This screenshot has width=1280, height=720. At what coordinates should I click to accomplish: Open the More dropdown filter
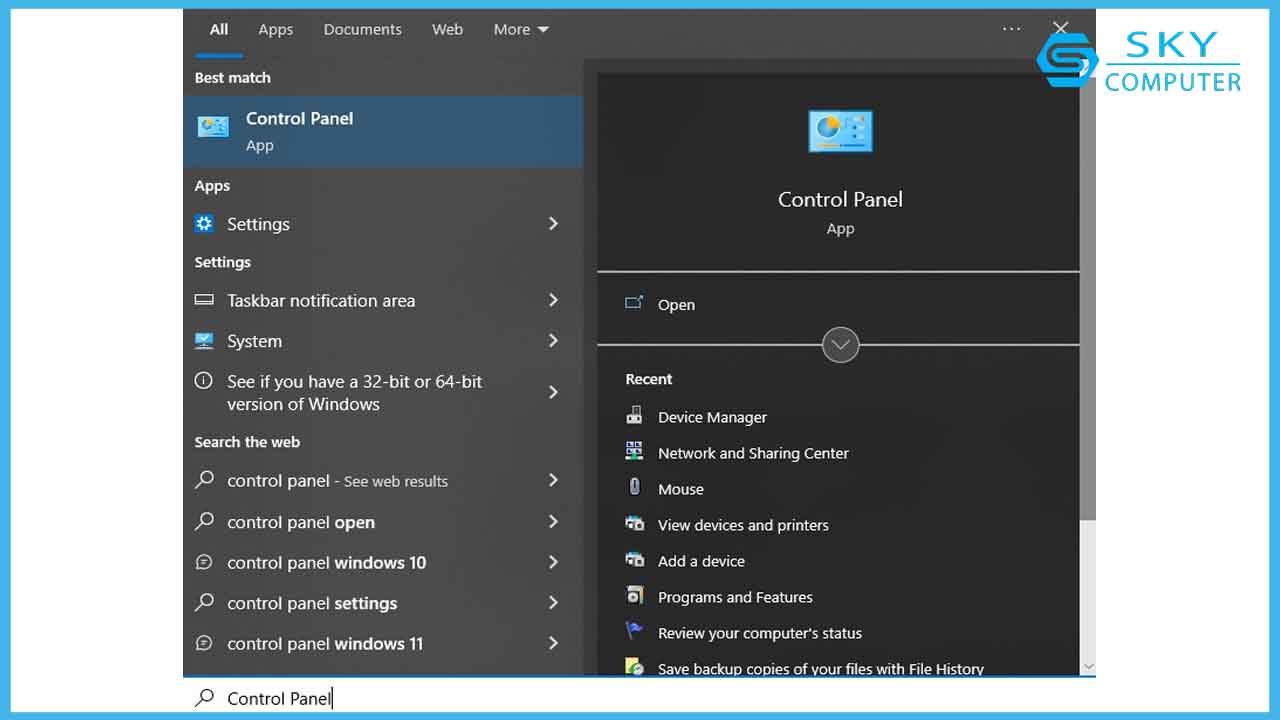pyautogui.click(x=521, y=29)
